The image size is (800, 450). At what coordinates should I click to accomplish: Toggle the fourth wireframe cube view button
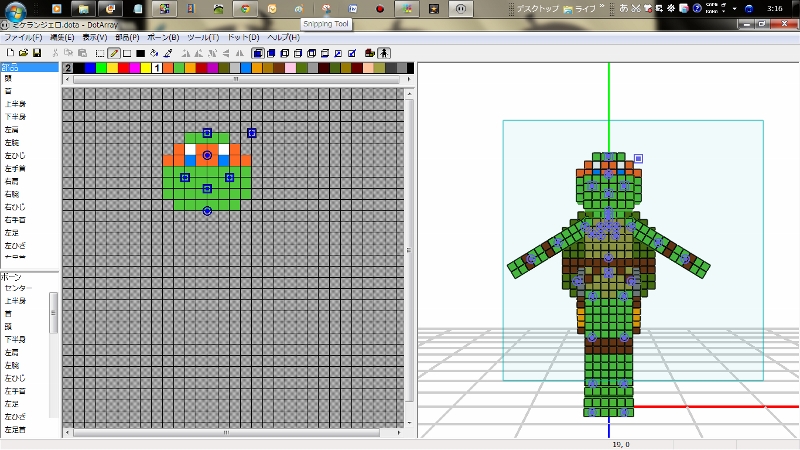pos(298,53)
